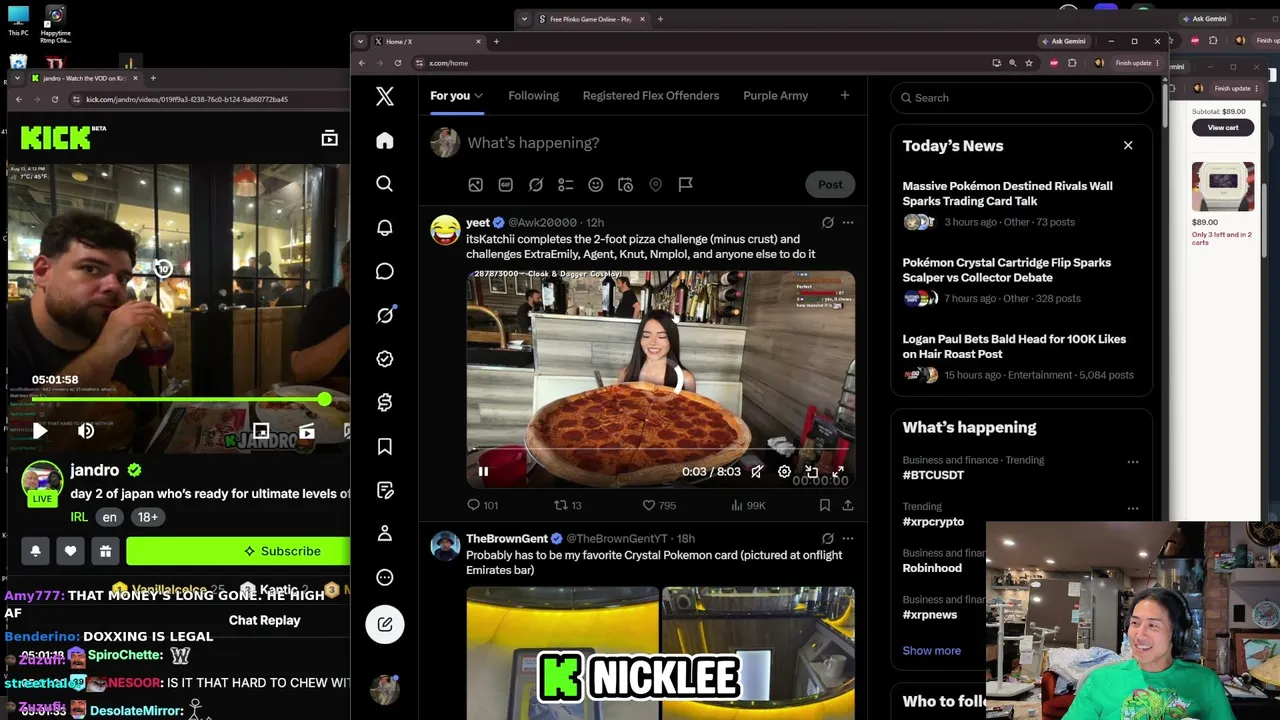Click Ask Gemini in the X window
The height and width of the screenshot is (720, 1280).
point(1063,41)
